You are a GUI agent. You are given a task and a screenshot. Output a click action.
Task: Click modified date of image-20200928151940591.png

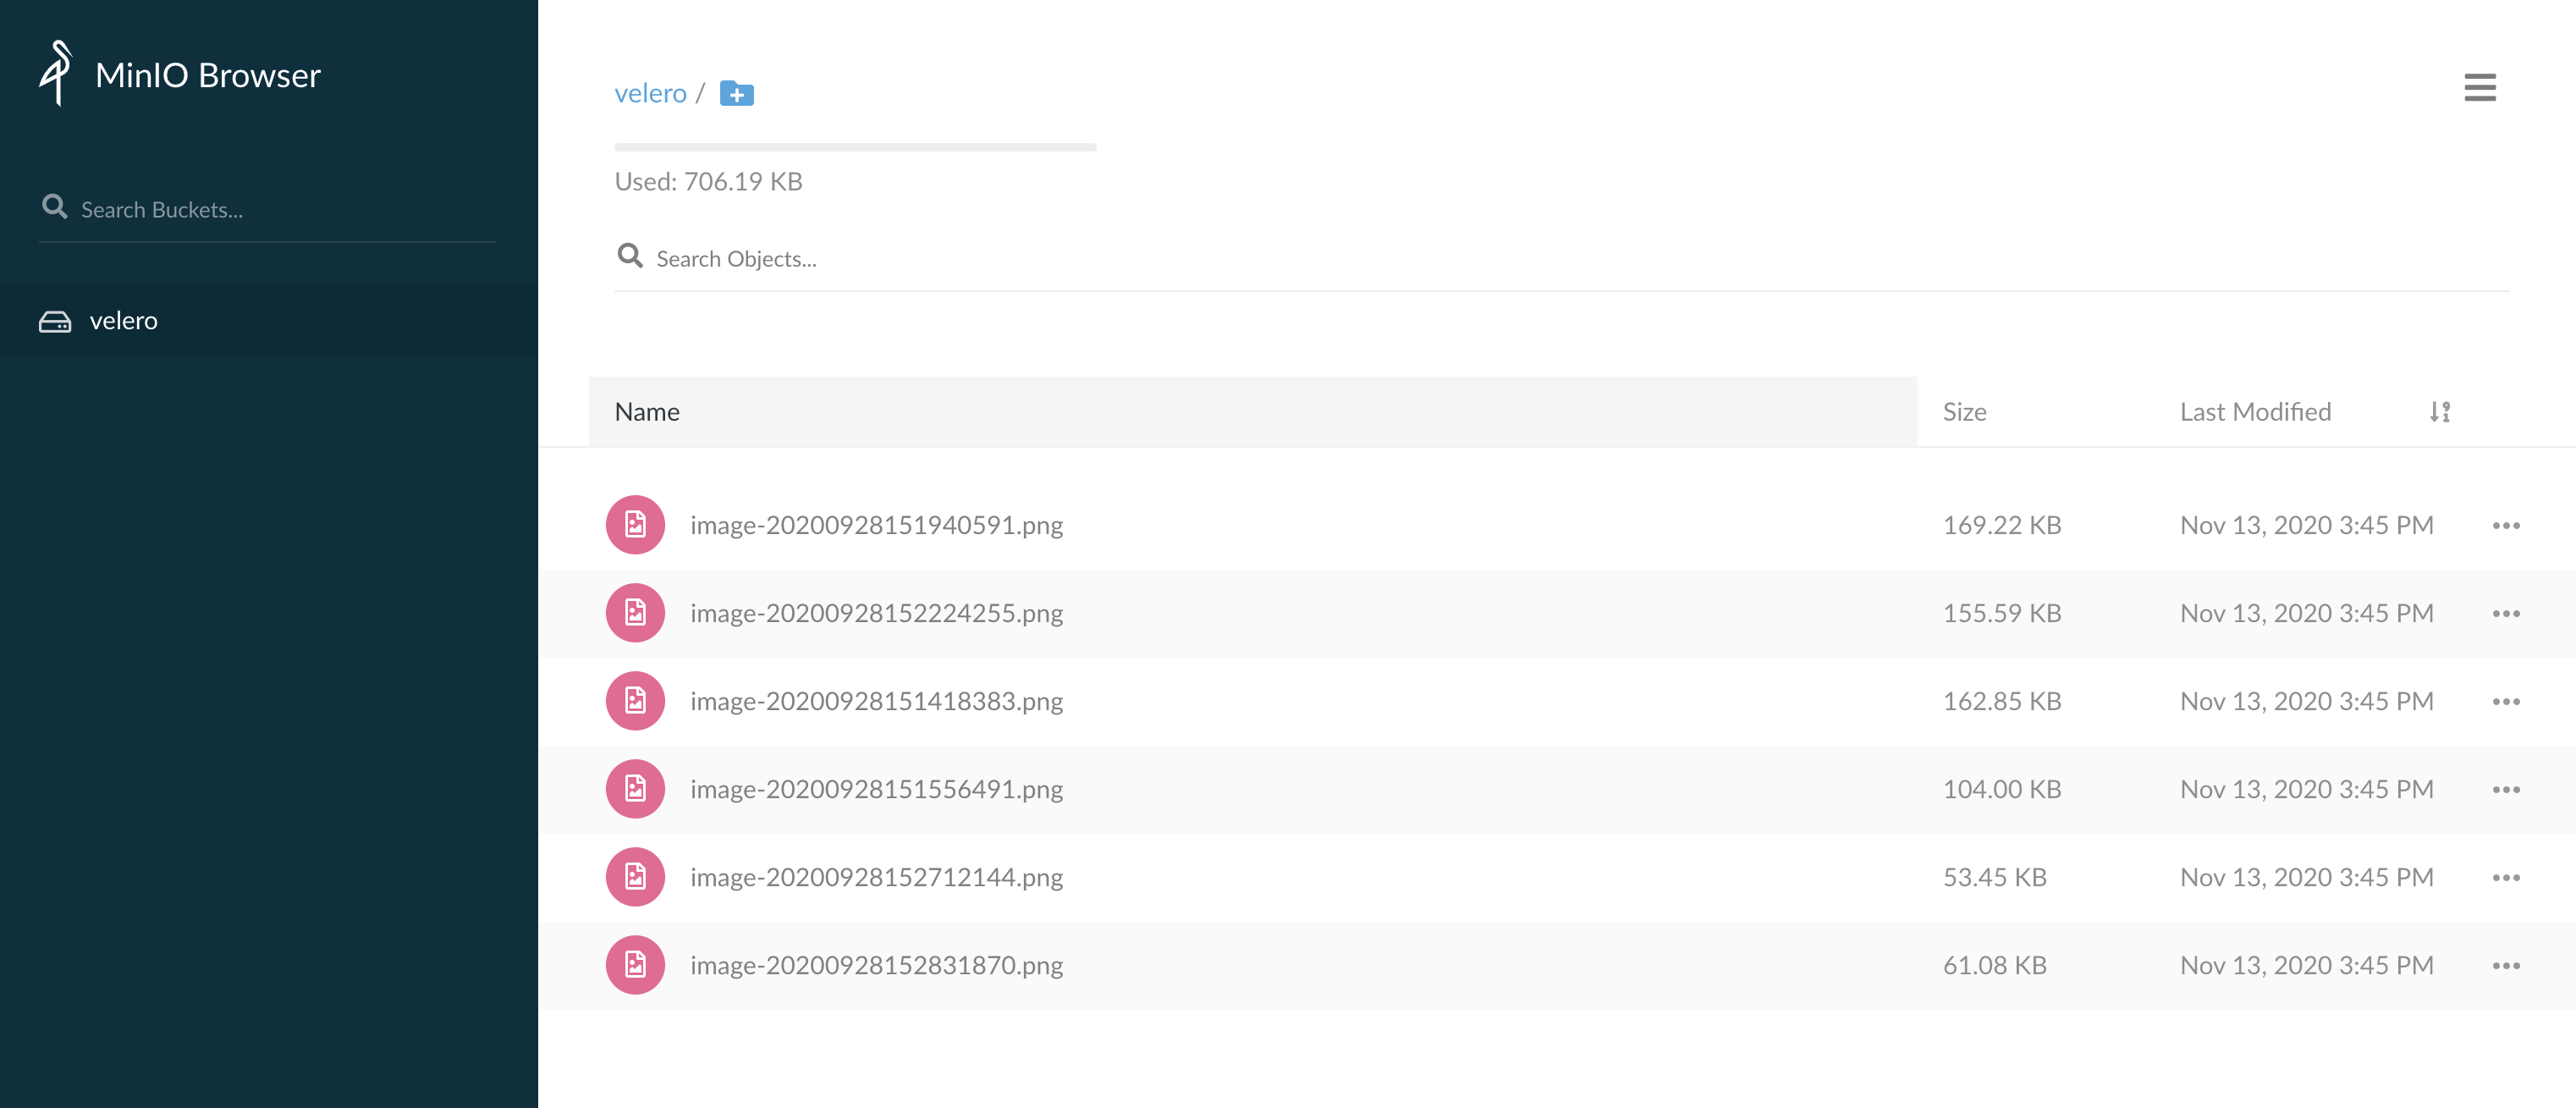point(2306,525)
